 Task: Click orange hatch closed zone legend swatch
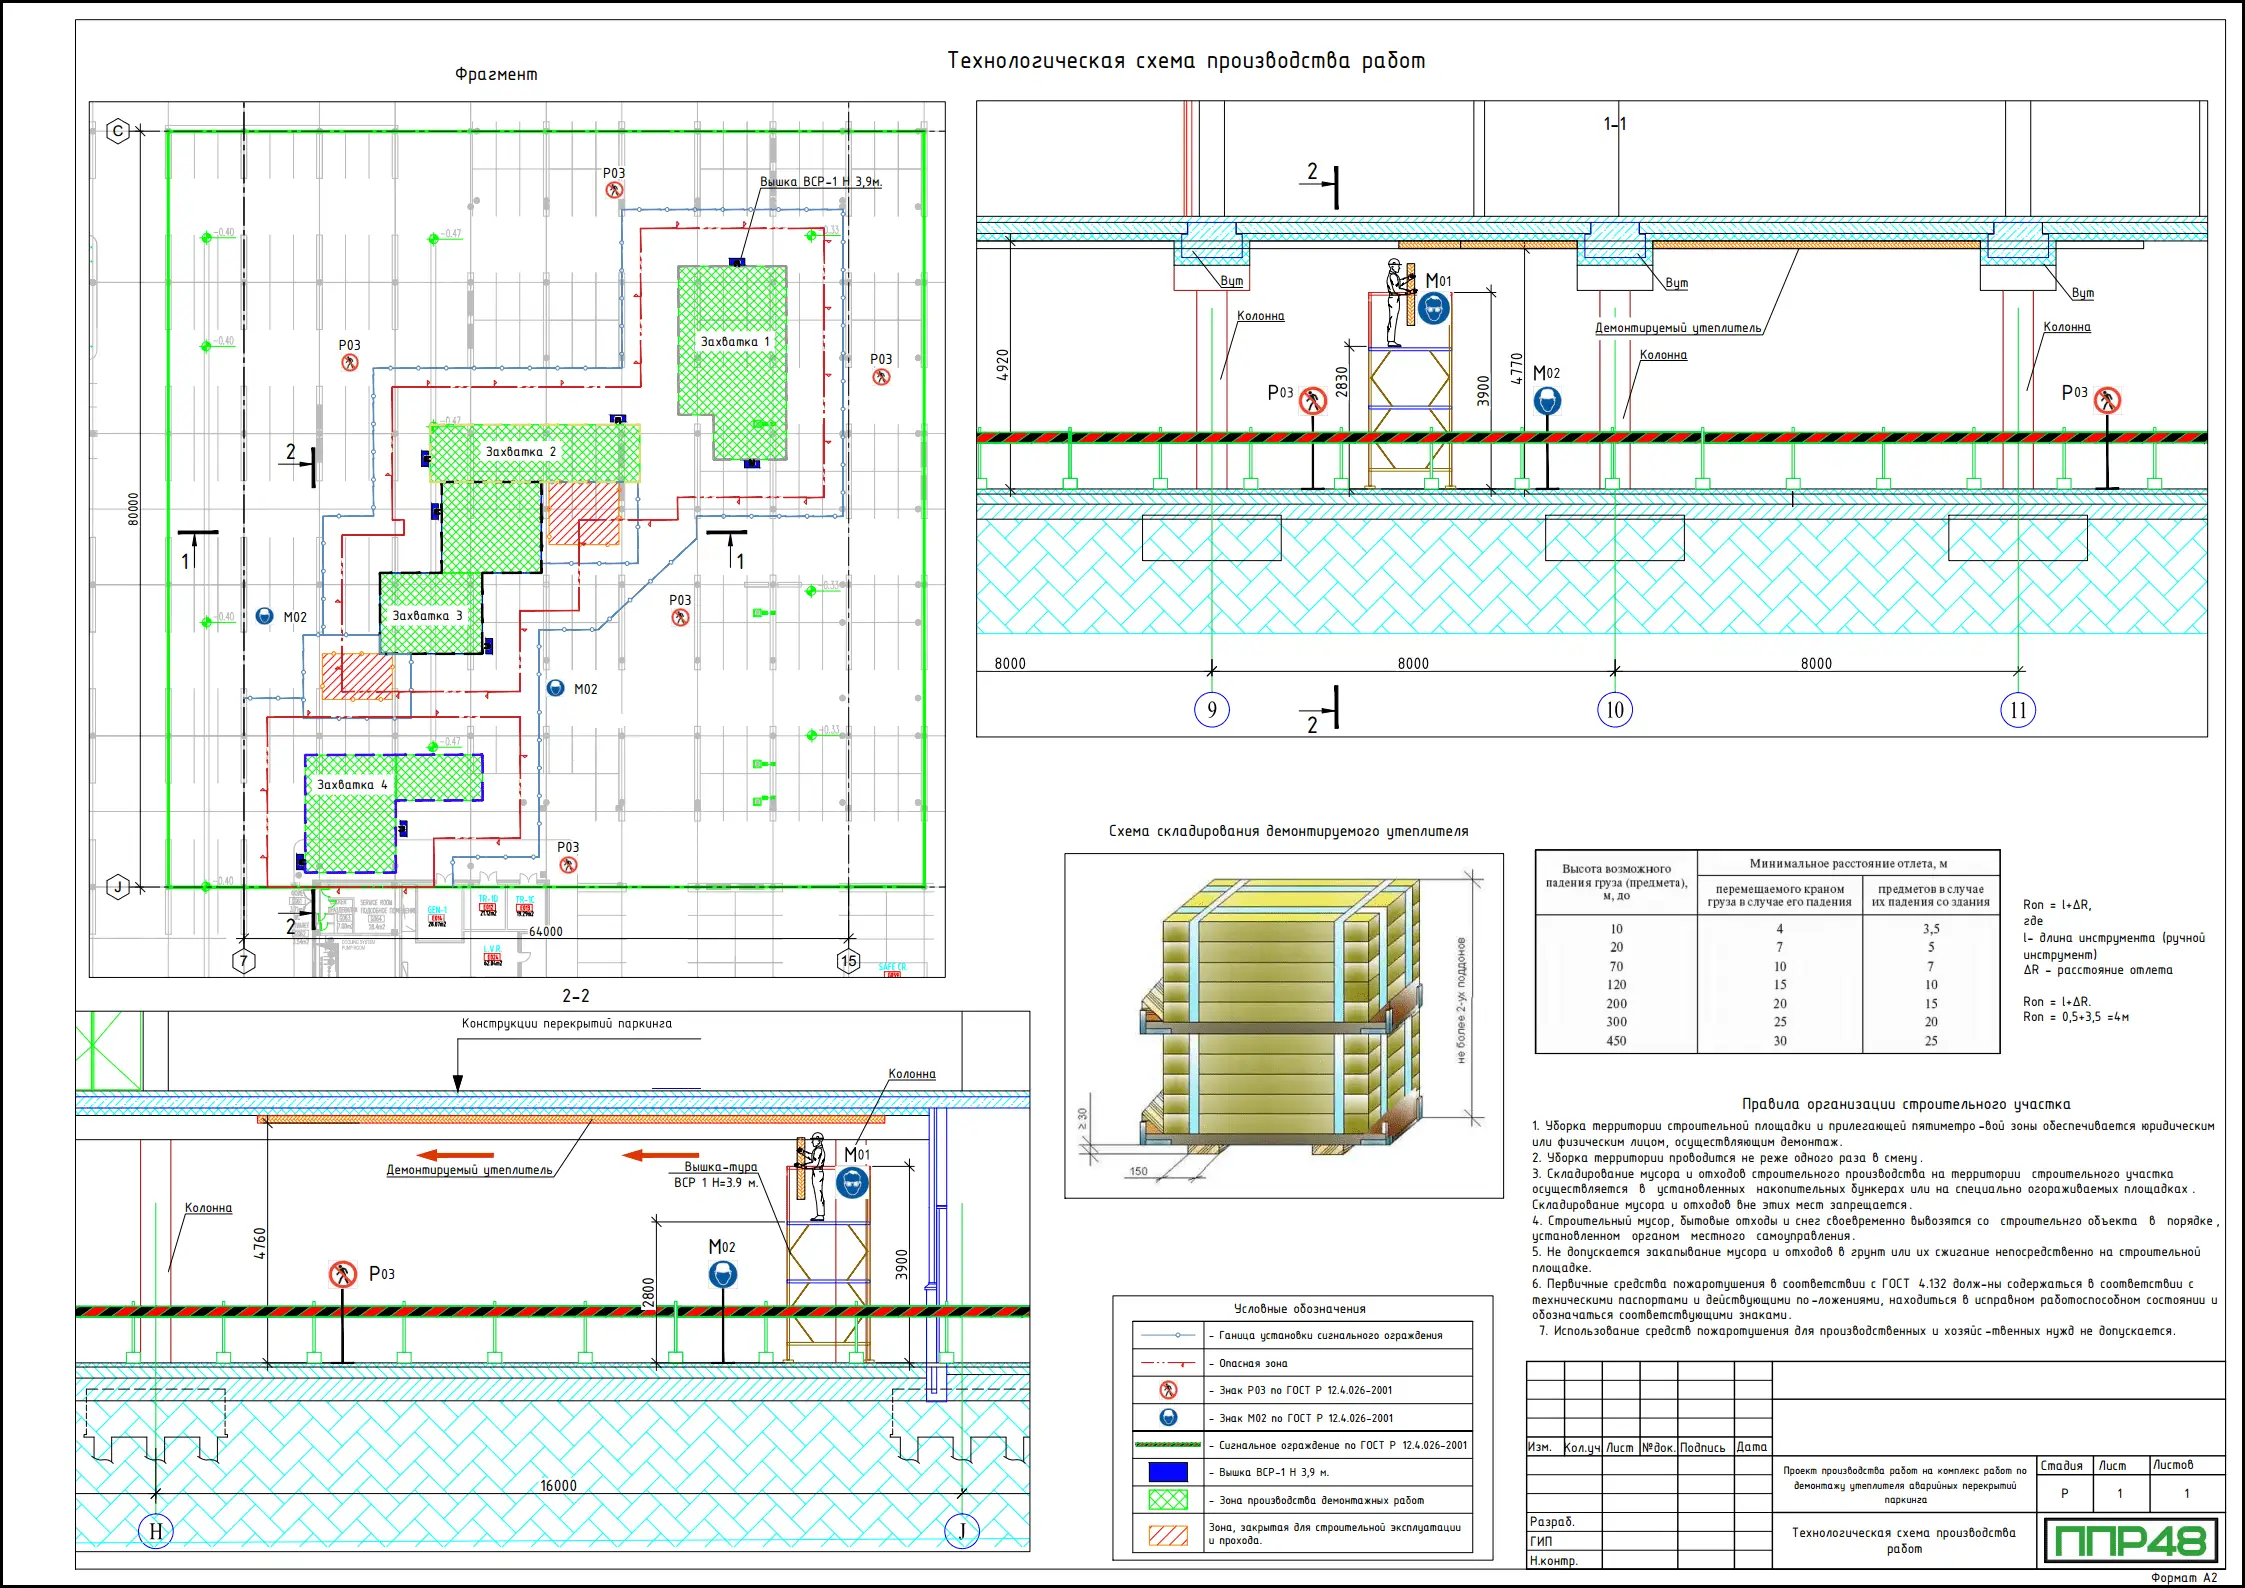pos(1167,1534)
